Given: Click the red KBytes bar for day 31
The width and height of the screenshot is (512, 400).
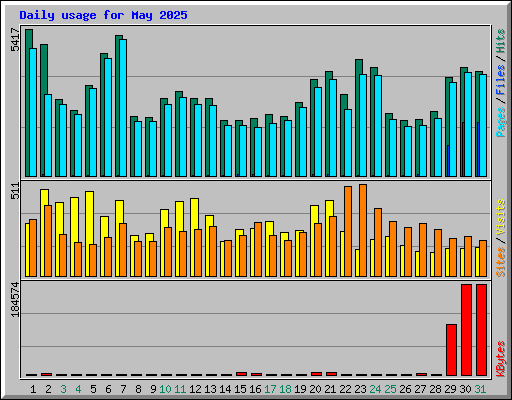Looking at the screenshot, I should pos(481,330).
